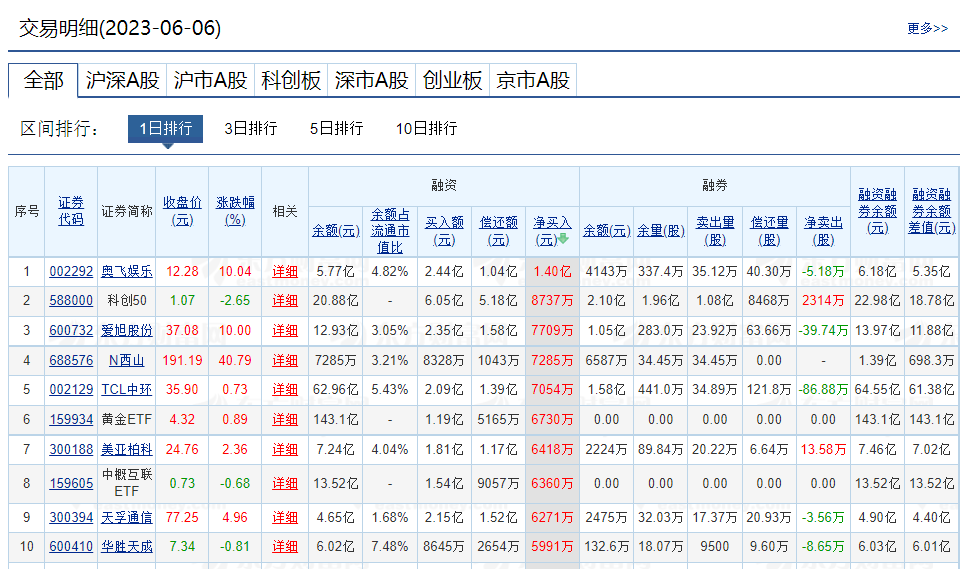Sort table by 涨跌幅 column header
The image size is (966, 569).
pos(236,210)
